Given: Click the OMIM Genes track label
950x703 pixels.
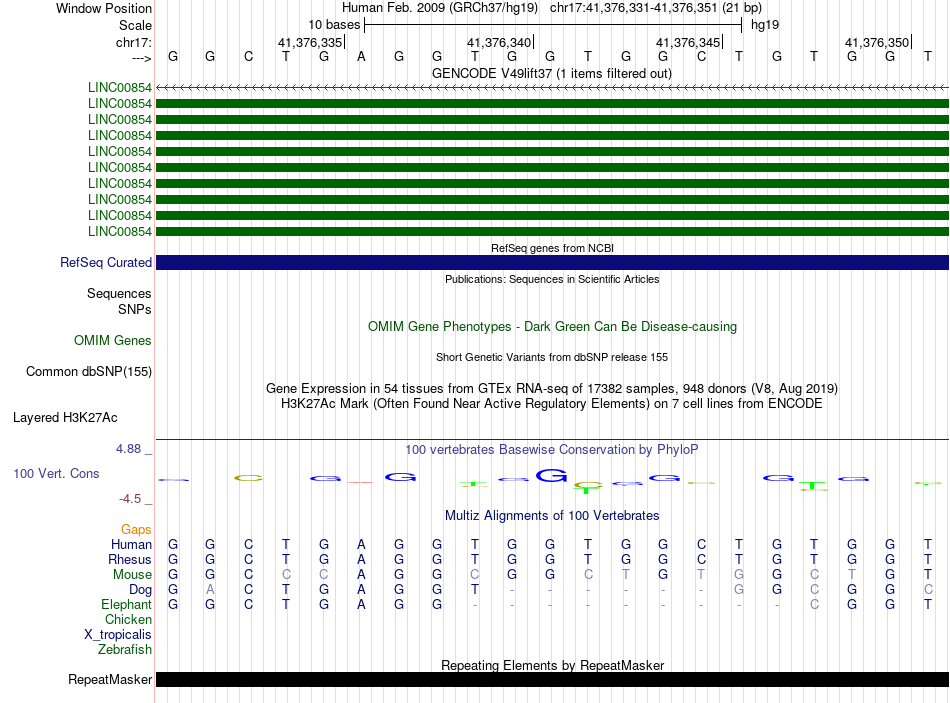Looking at the screenshot, I should tap(113, 341).
